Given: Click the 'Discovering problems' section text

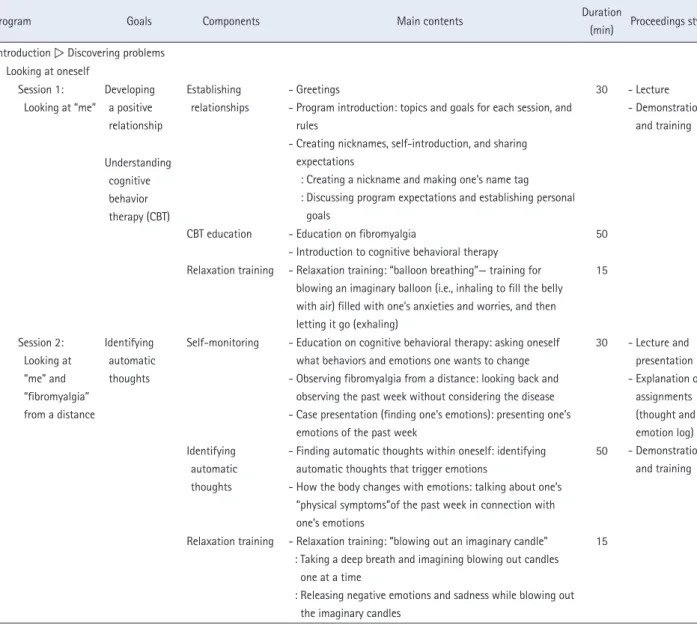Looking at the screenshot, I should [x=116, y=53].
